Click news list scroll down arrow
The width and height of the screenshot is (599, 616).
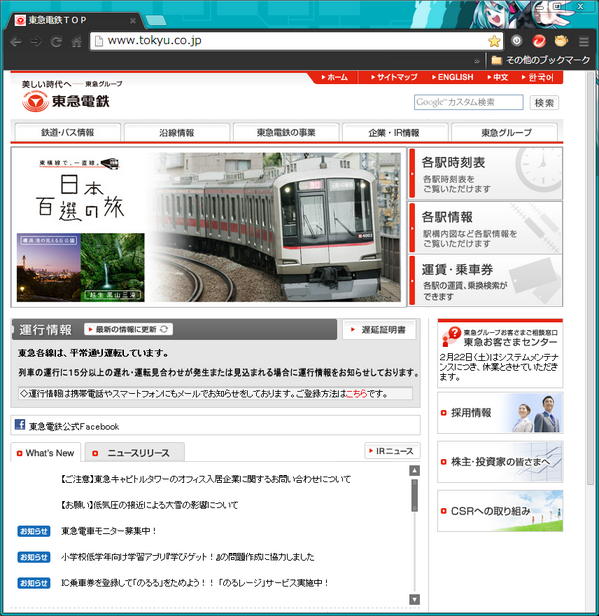414,600
